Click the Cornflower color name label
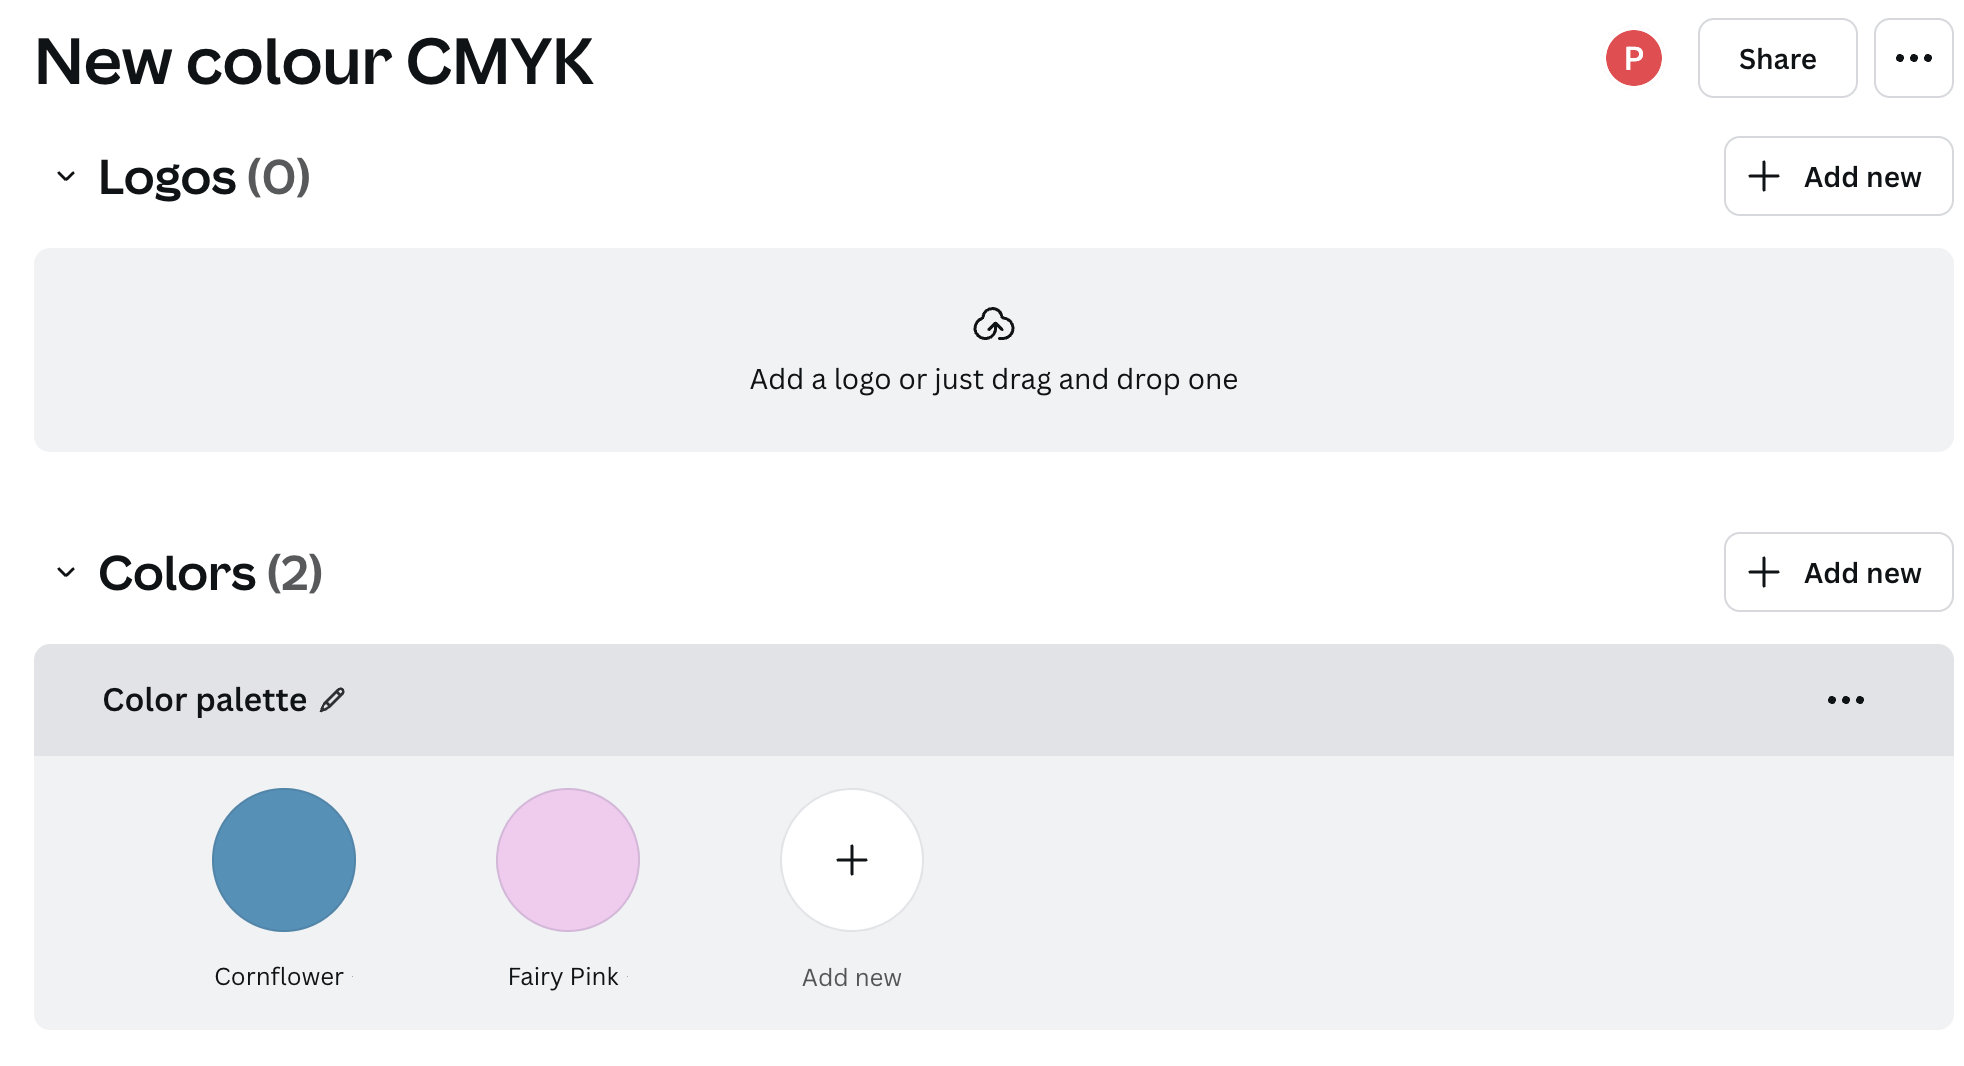Screen dimensions: 1964x1066 click(279, 976)
